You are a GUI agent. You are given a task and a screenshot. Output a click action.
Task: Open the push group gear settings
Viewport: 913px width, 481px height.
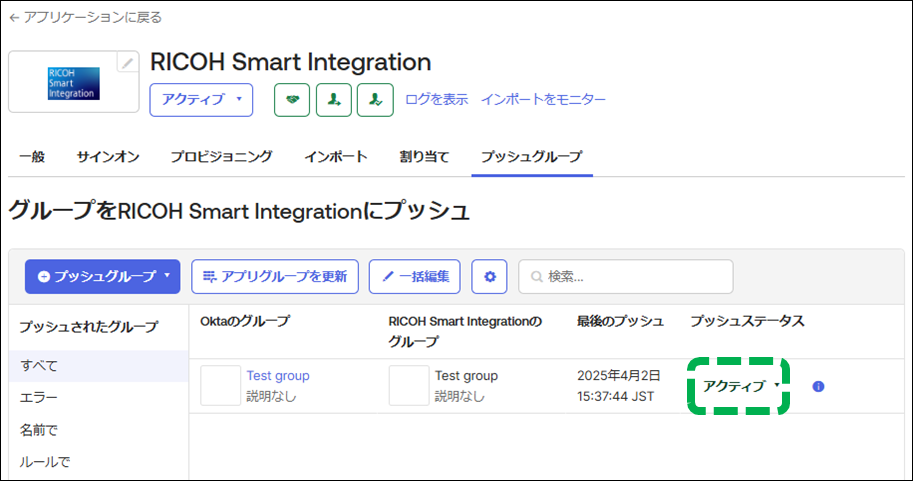pyautogui.click(x=489, y=277)
